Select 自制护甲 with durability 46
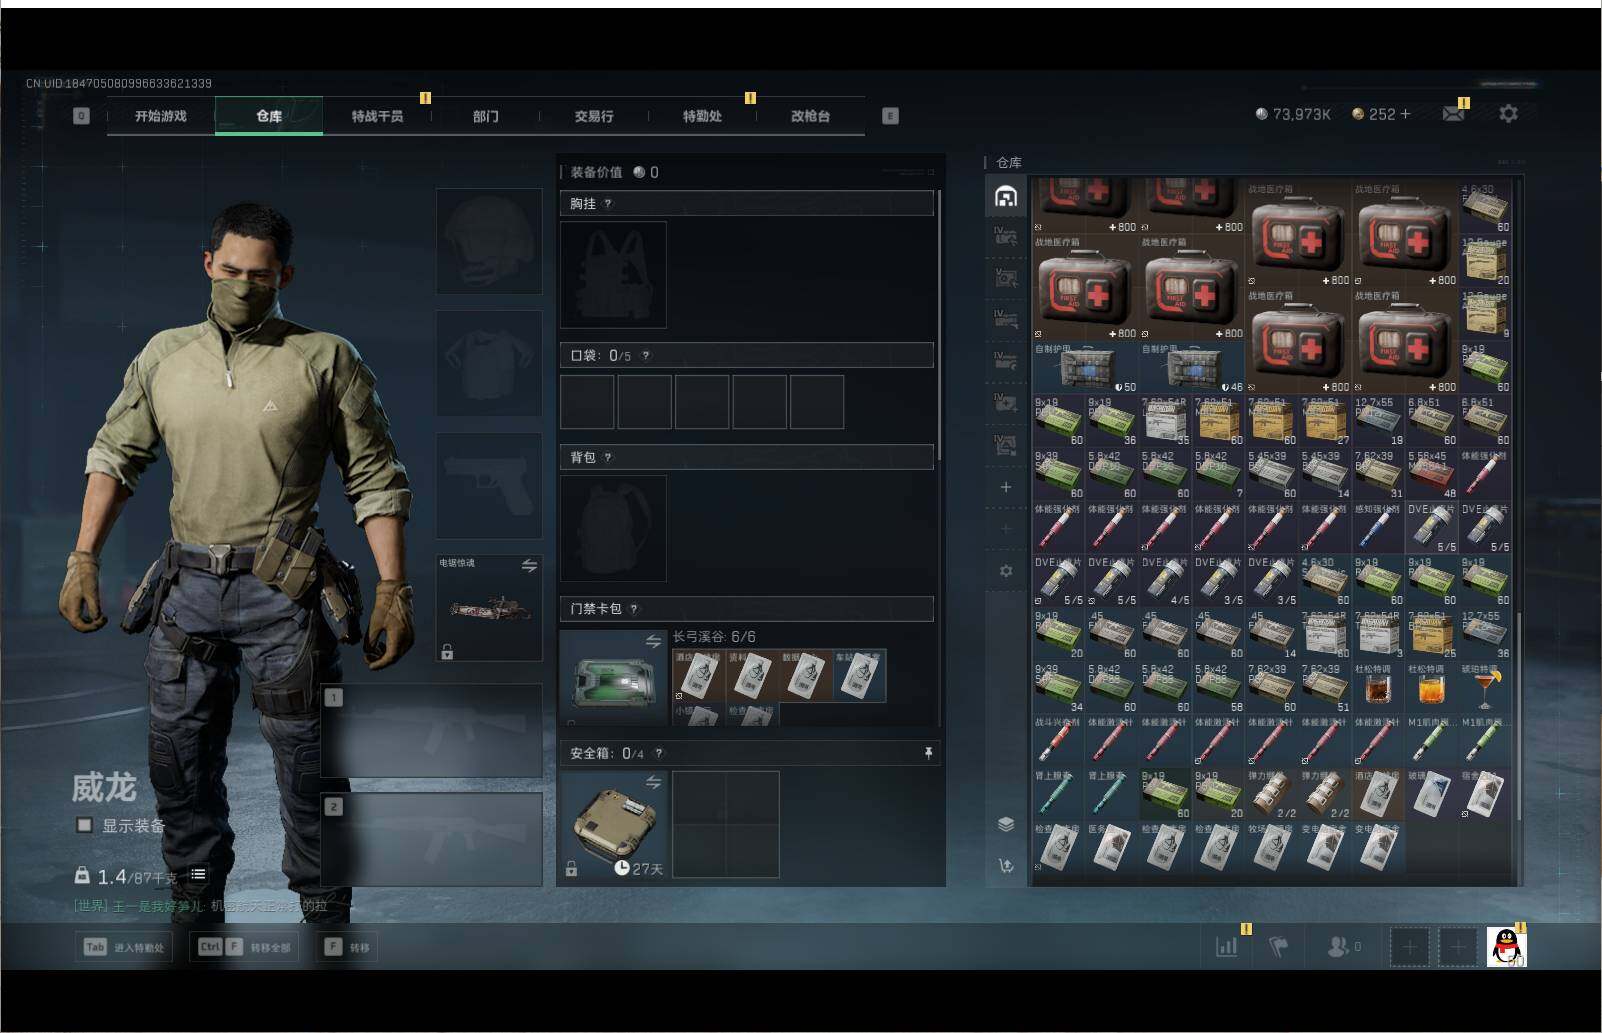This screenshot has width=1602, height=1033. [1192, 368]
